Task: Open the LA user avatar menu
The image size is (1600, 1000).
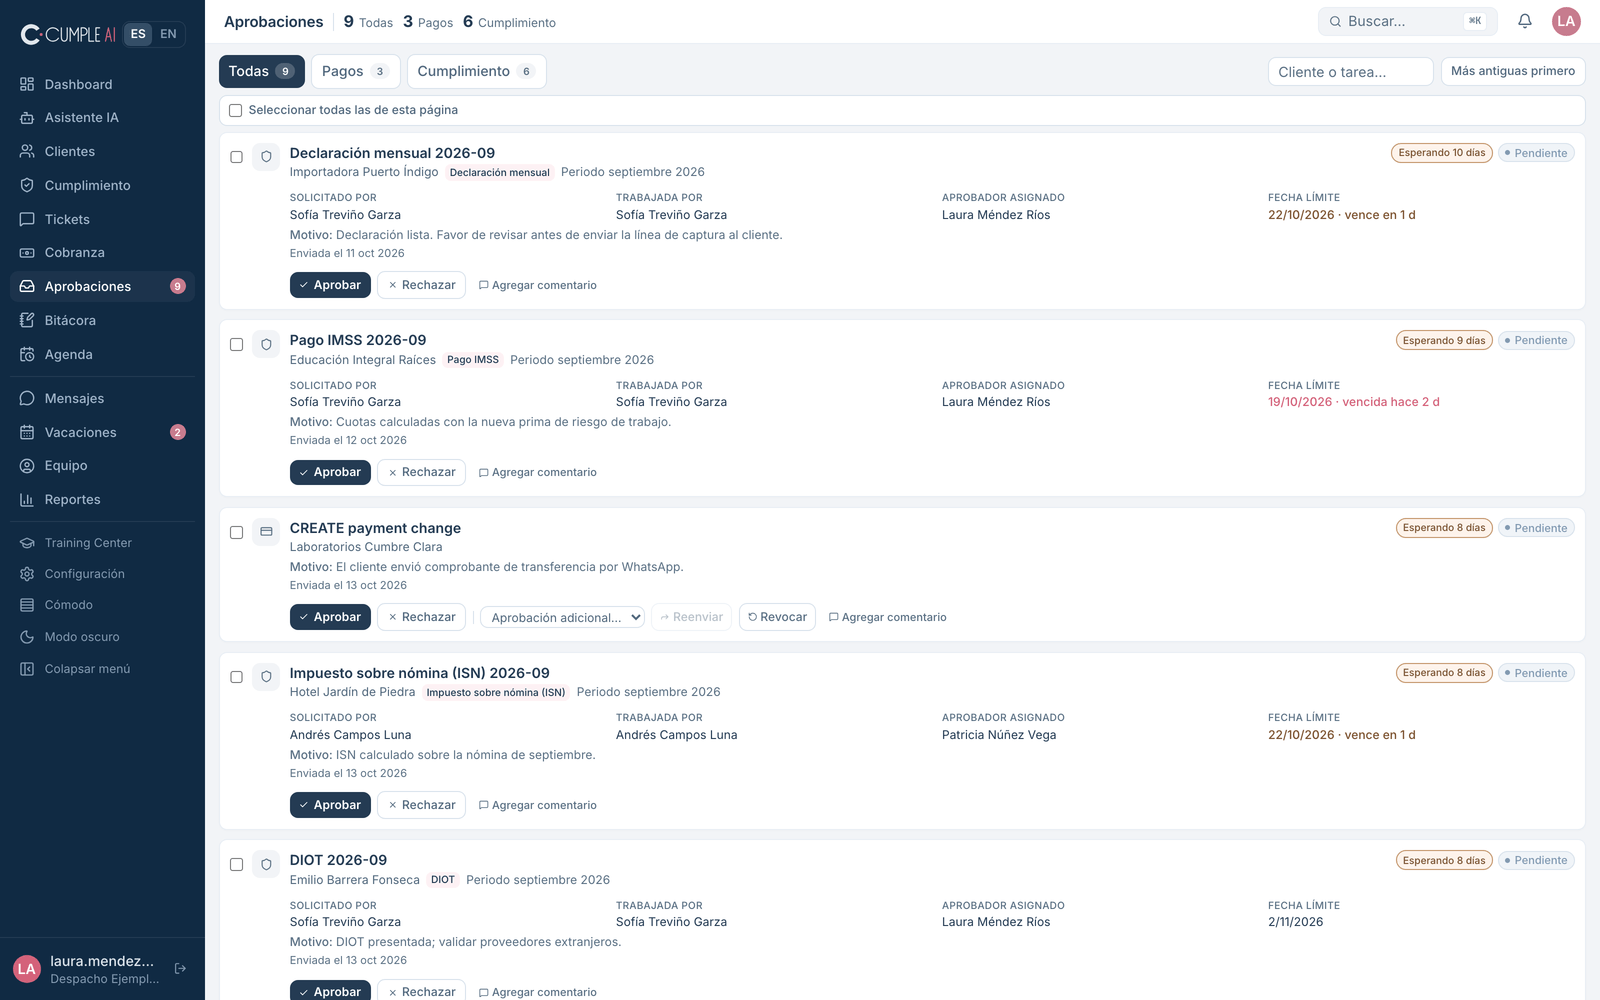Action: click(x=1566, y=21)
